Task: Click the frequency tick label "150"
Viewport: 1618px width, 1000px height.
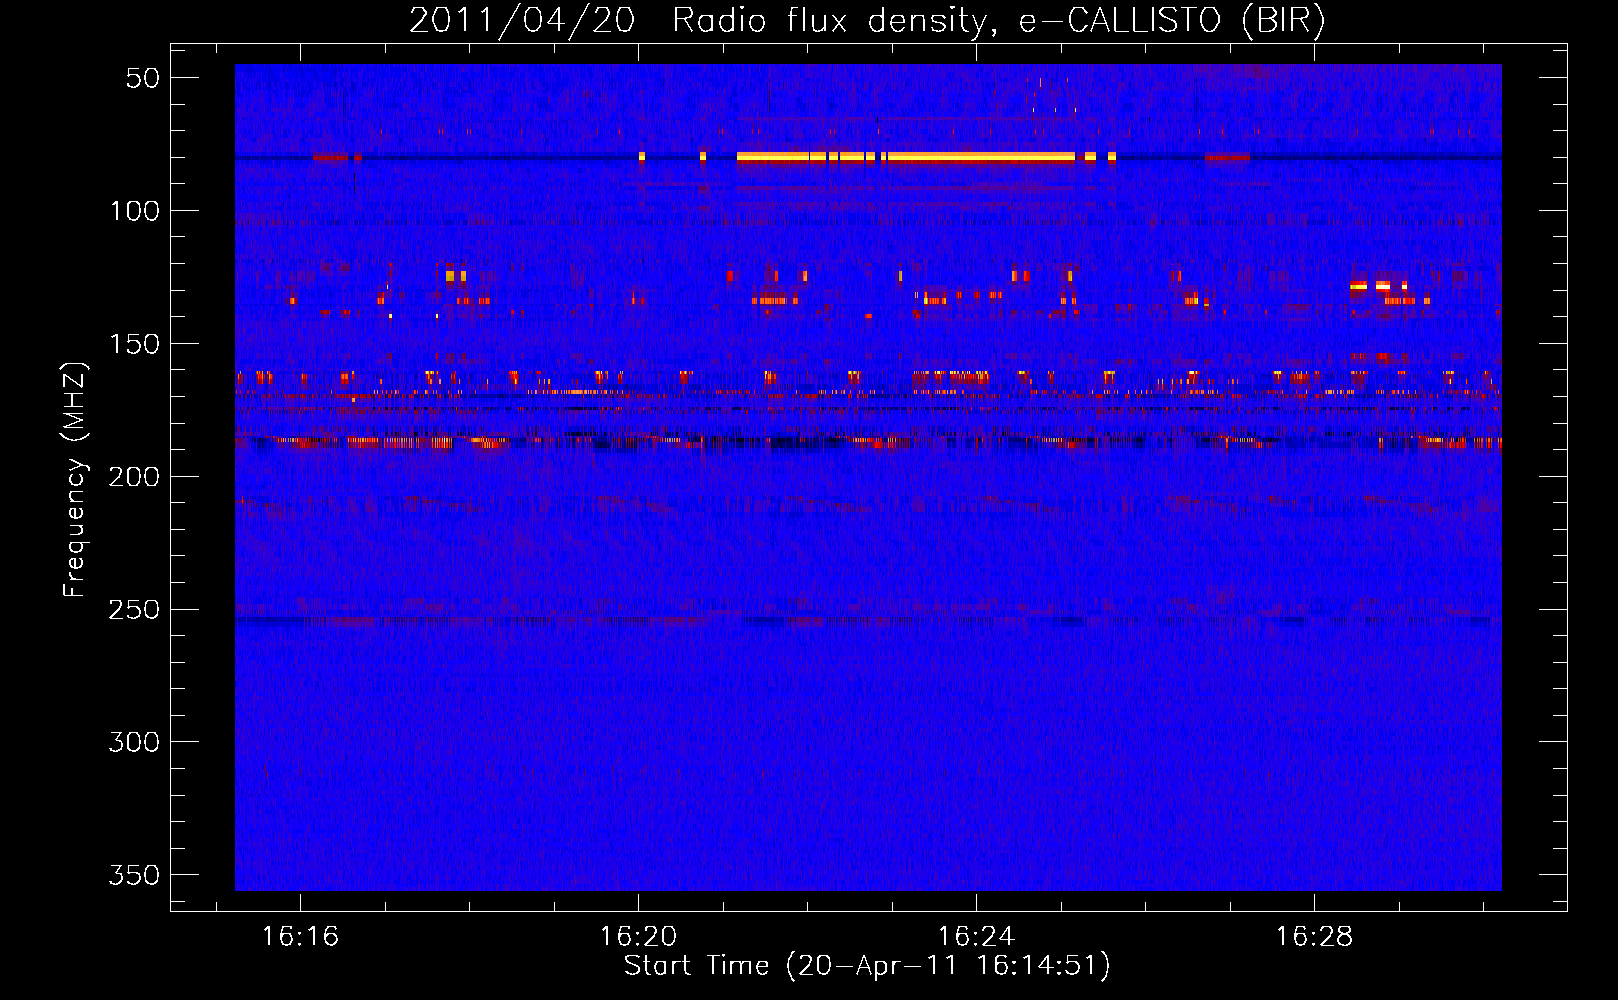Action: tap(134, 344)
